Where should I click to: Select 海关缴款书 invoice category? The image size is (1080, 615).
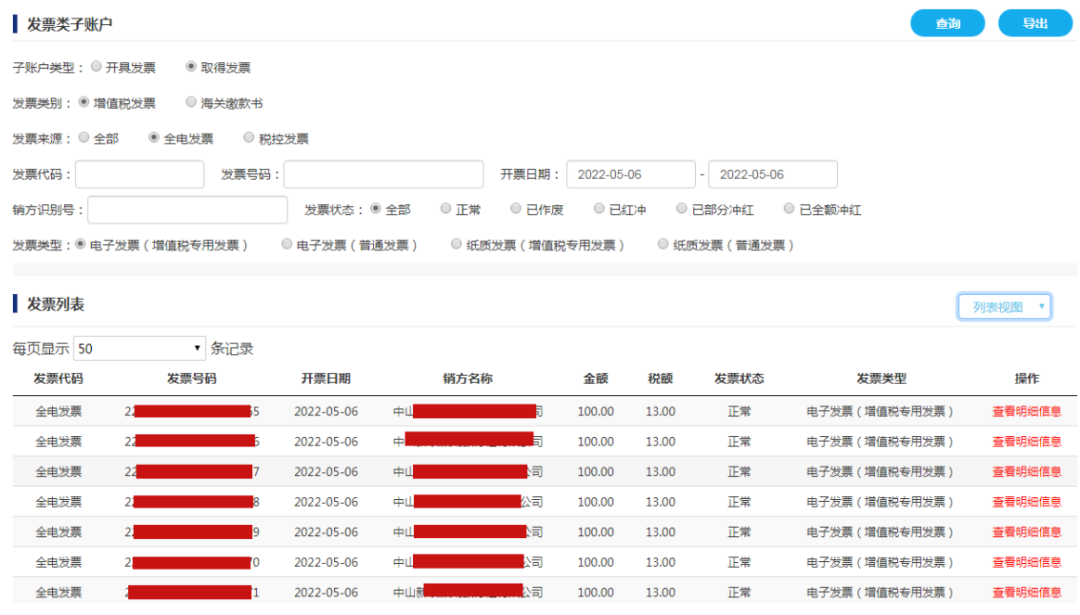click(191, 102)
